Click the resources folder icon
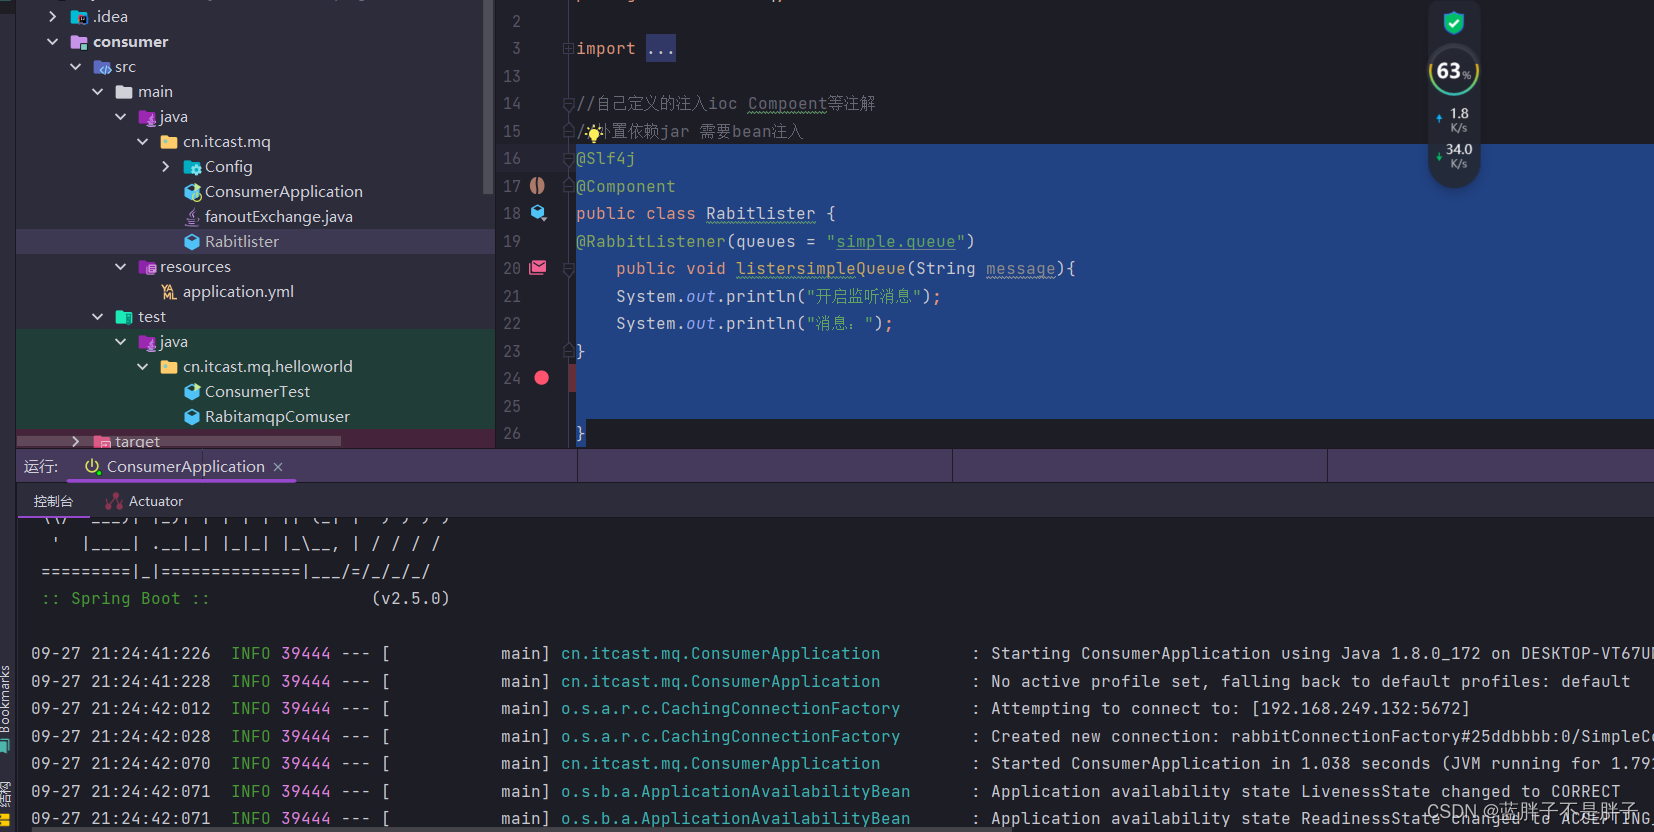This screenshot has width=1654, height=832. coord(147,267)
